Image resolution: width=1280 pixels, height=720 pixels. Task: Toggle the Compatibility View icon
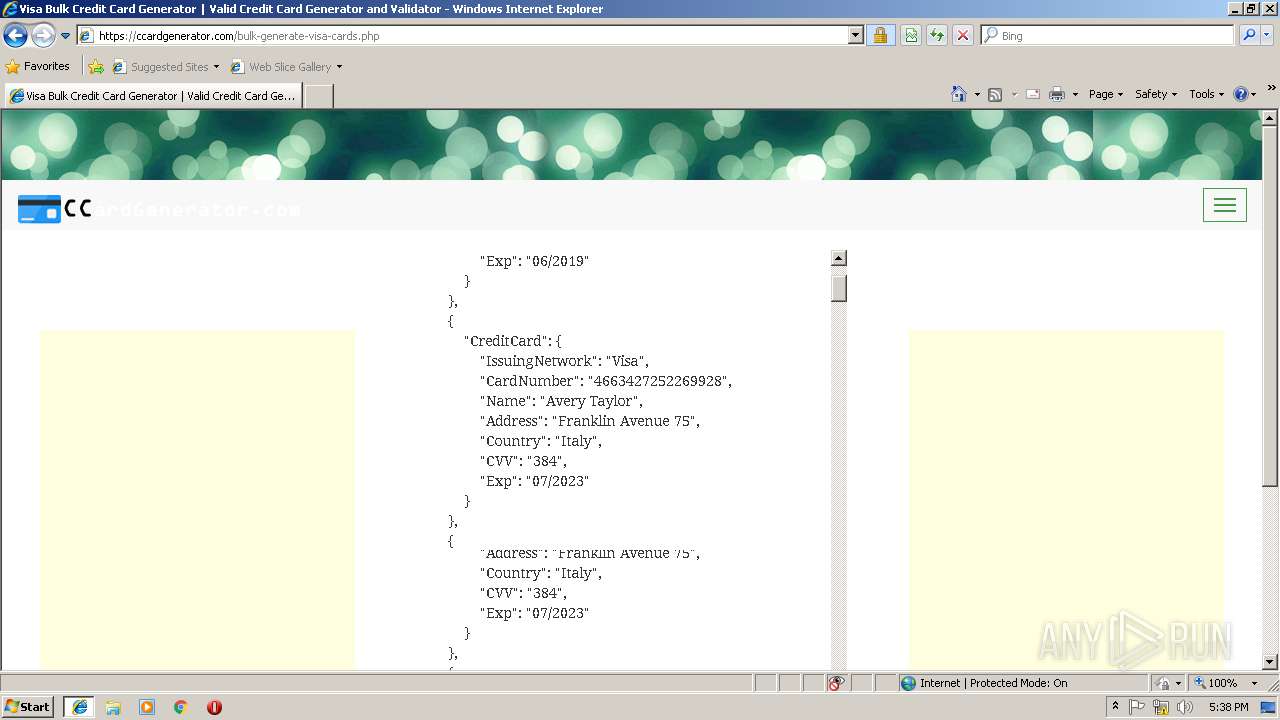(x=911, y=36)
